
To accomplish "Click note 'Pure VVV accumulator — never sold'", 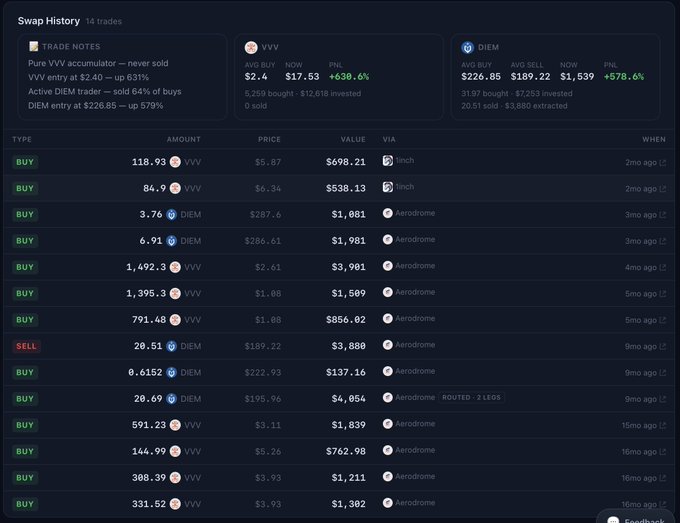I will tap(98, 63).
